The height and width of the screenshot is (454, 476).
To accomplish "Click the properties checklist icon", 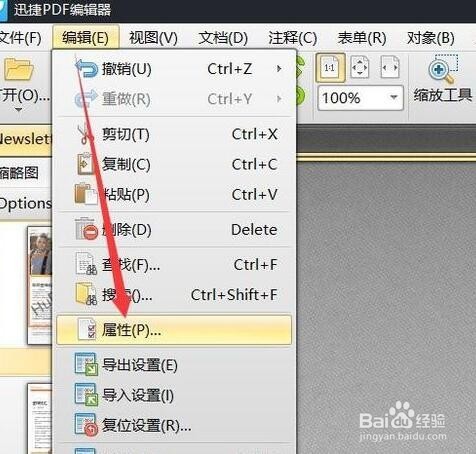I will 87,330.
